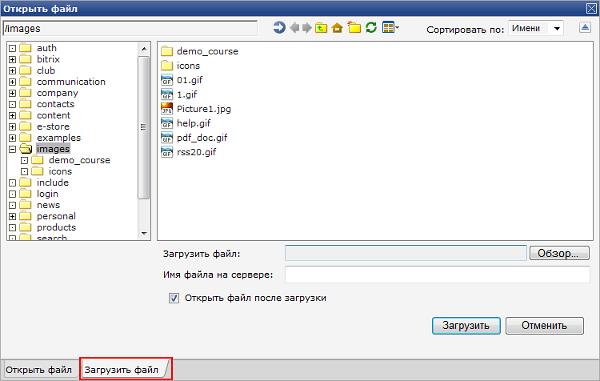Select products folder in tree

(56, 228)
